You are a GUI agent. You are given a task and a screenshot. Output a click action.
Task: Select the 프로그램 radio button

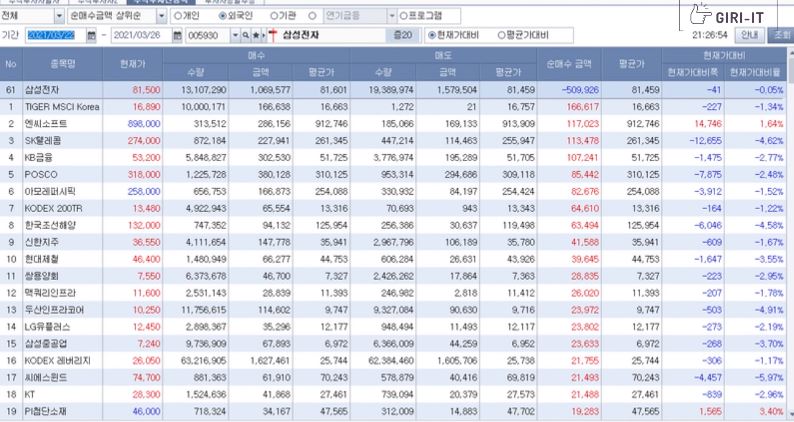[x=404, y=16]
